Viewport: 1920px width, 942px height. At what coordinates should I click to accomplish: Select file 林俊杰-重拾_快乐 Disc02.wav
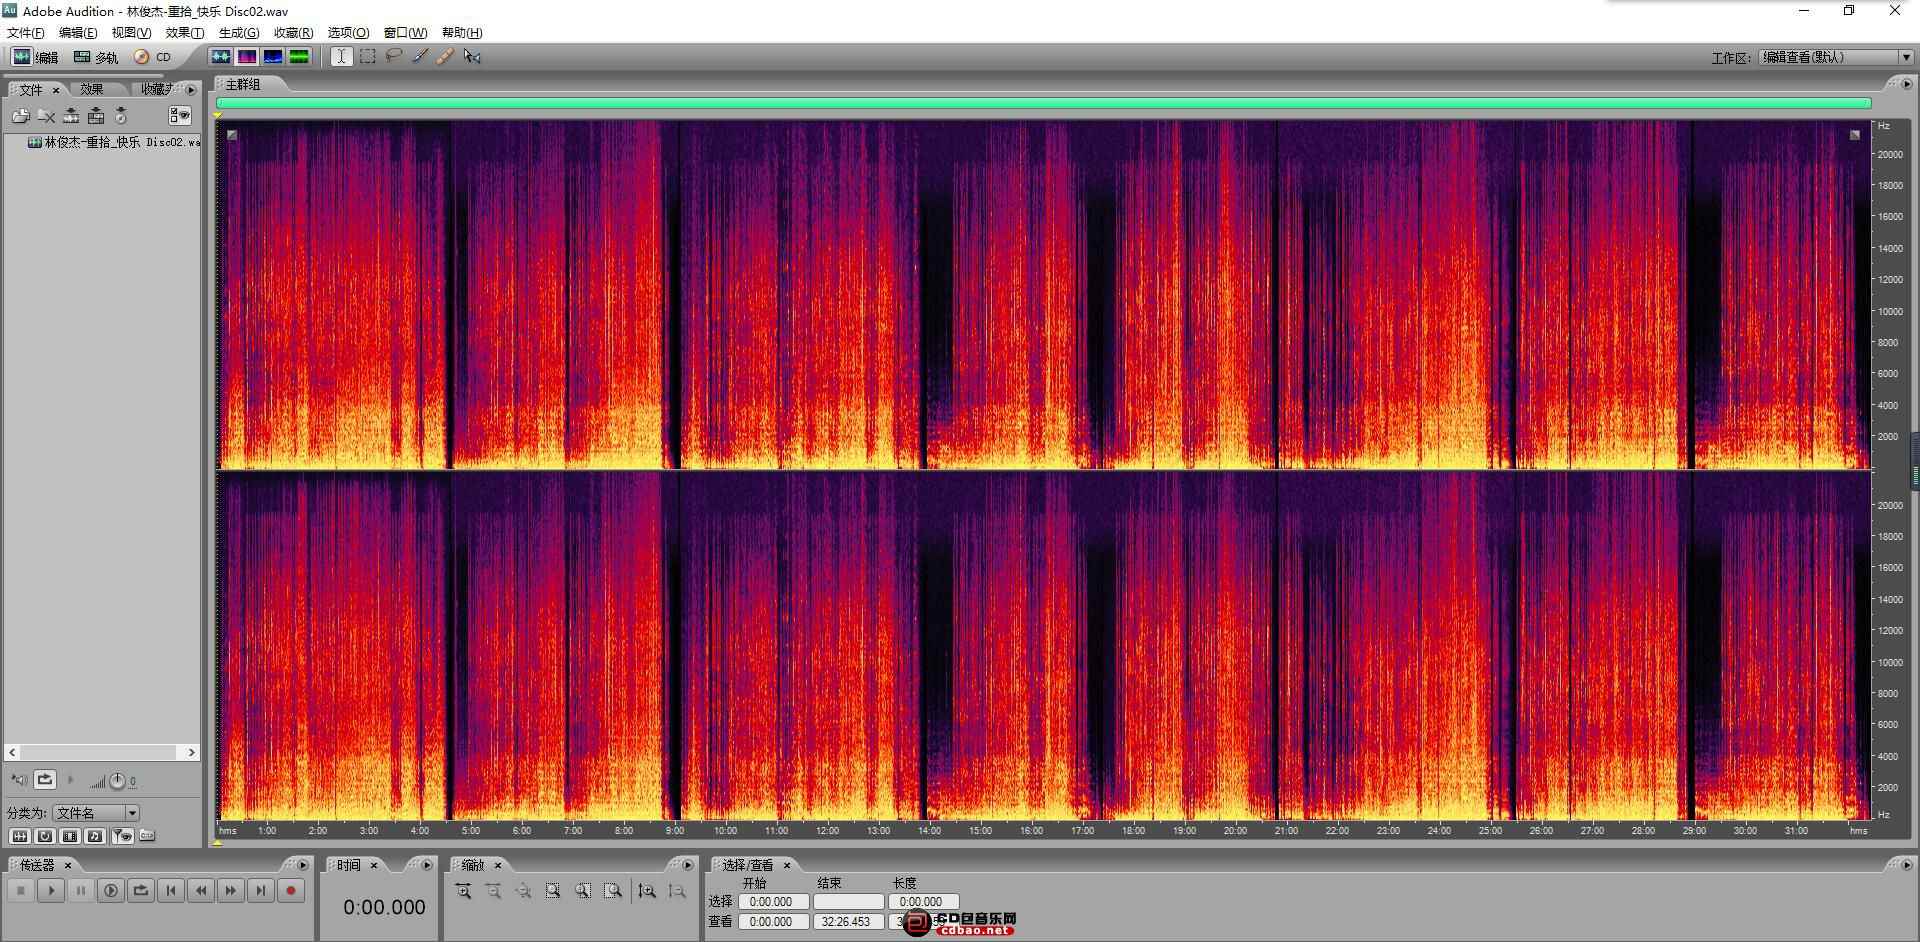tap(114, 142)
